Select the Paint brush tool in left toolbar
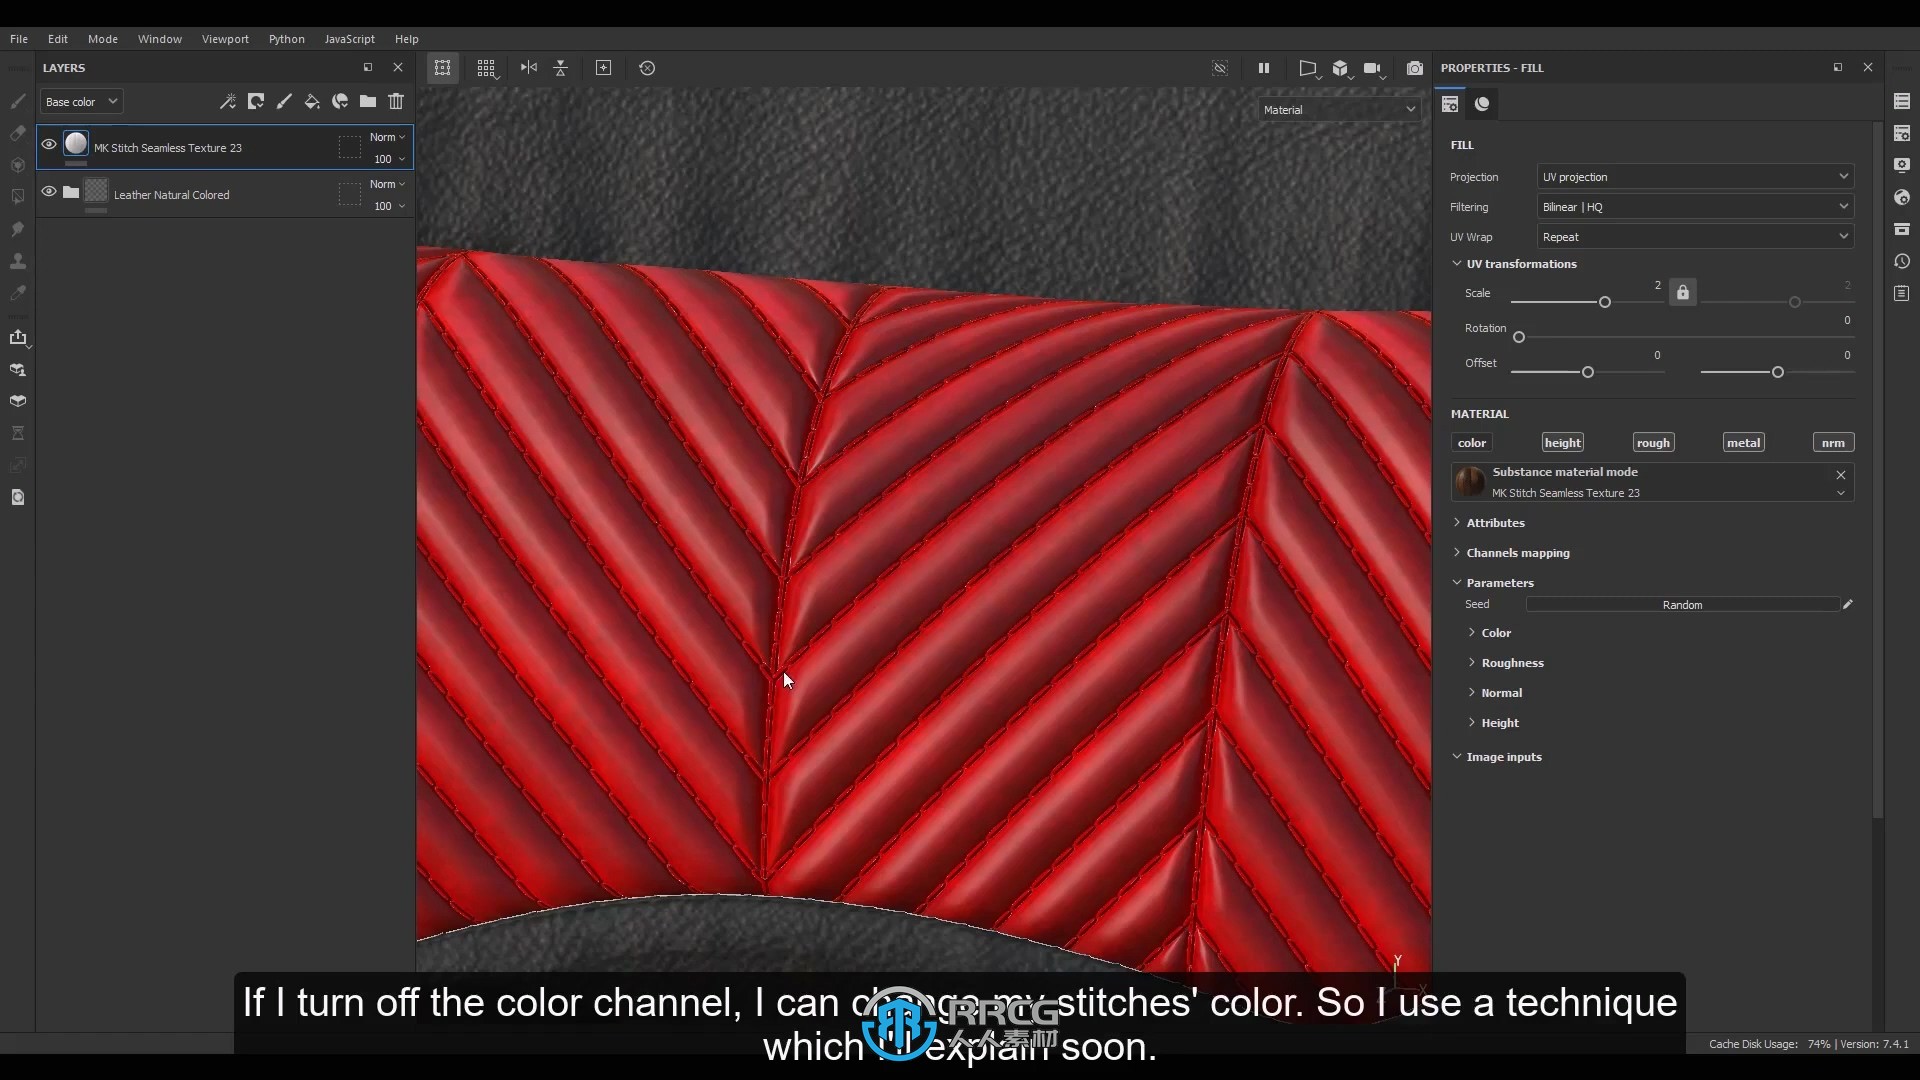 17,101
